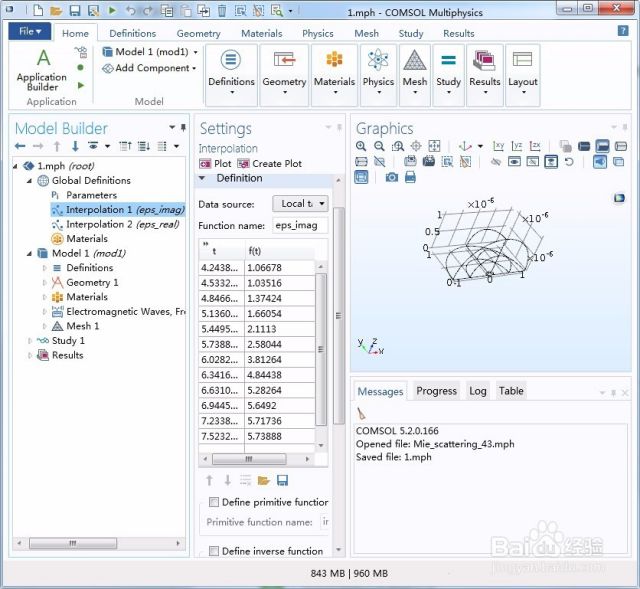Expand the Results tree node
This screenshot has height=589, width=640.
click(x=29, y=355)
